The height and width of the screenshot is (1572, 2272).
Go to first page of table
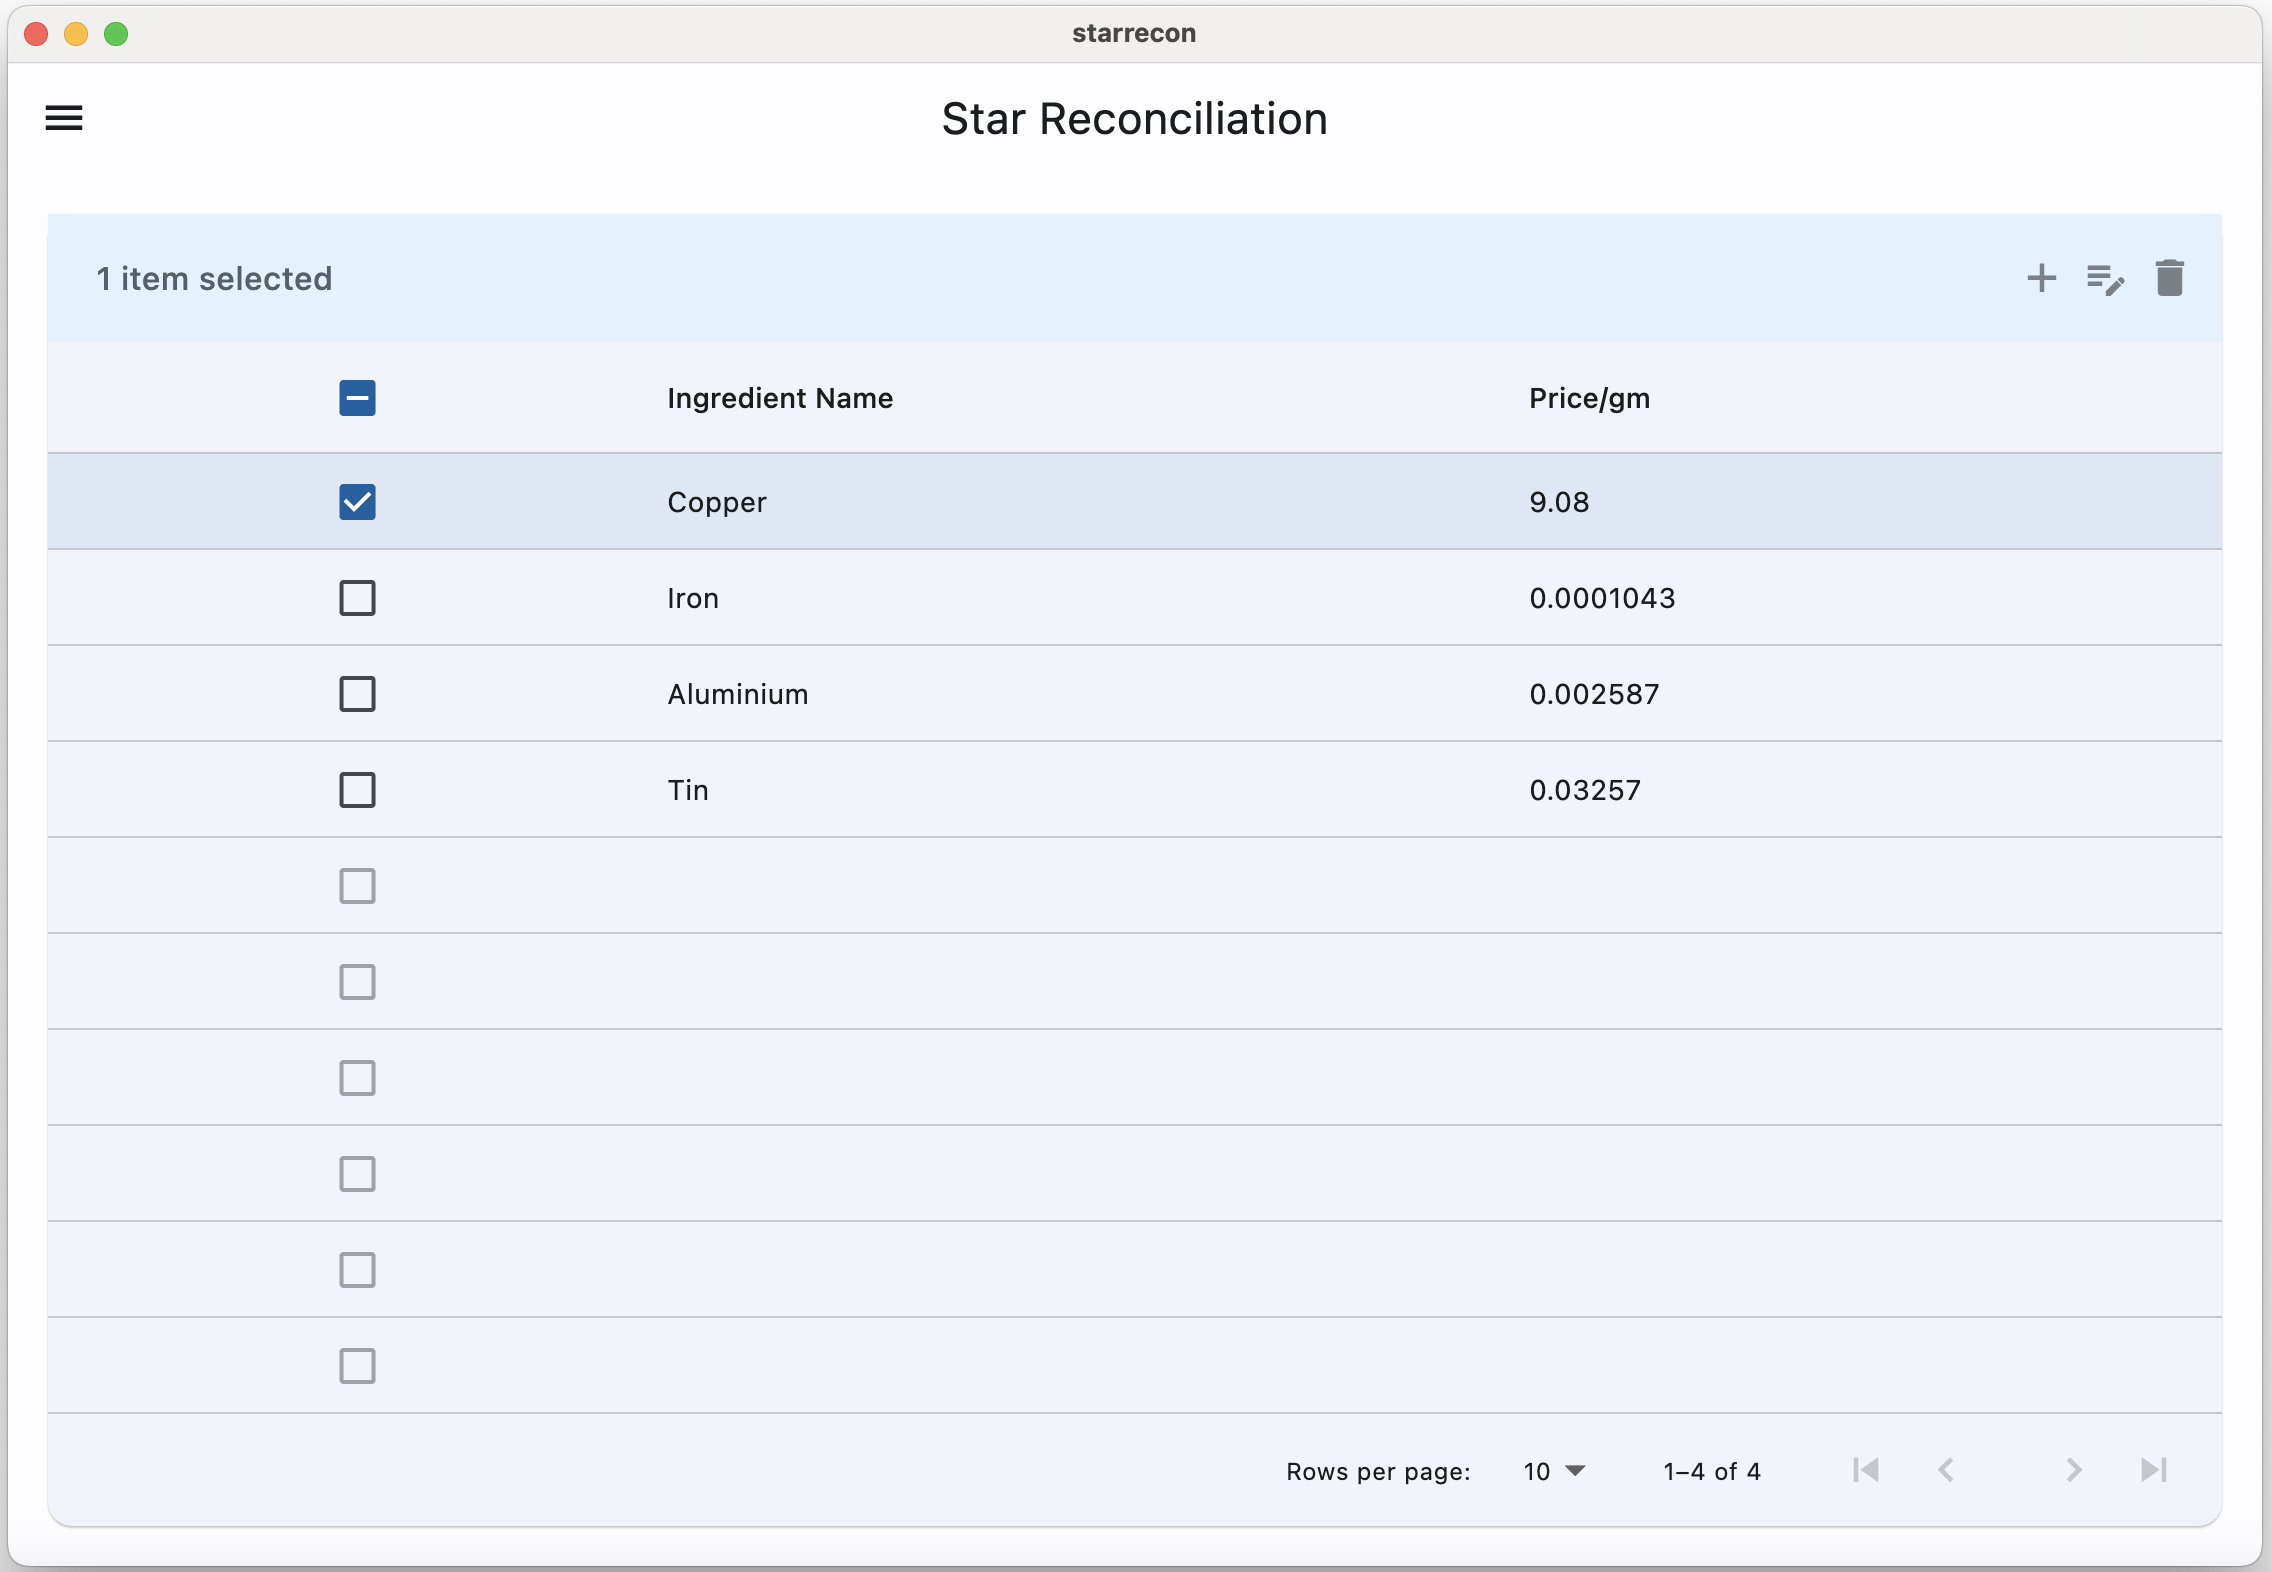pyautogui.click(x=1866, y=1470)
